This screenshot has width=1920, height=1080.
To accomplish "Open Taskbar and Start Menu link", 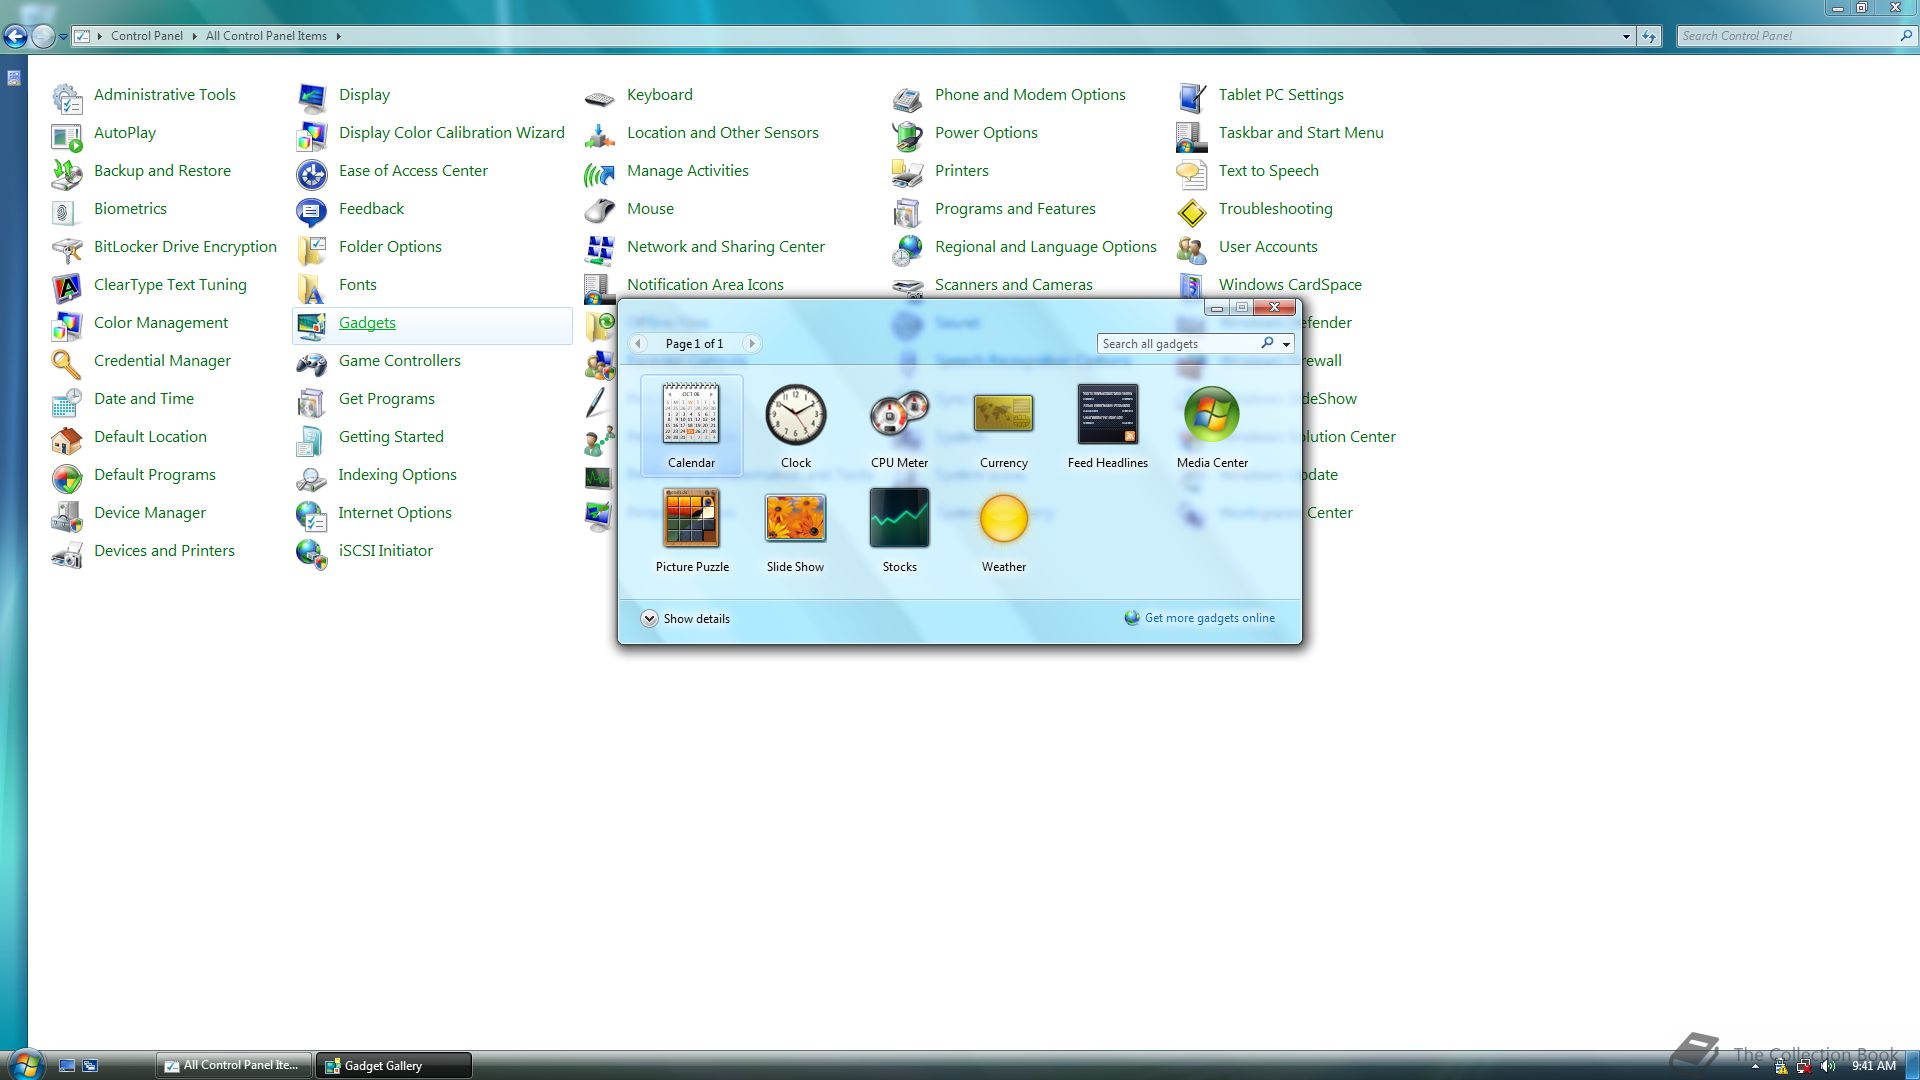I will tap(1301, 133).
